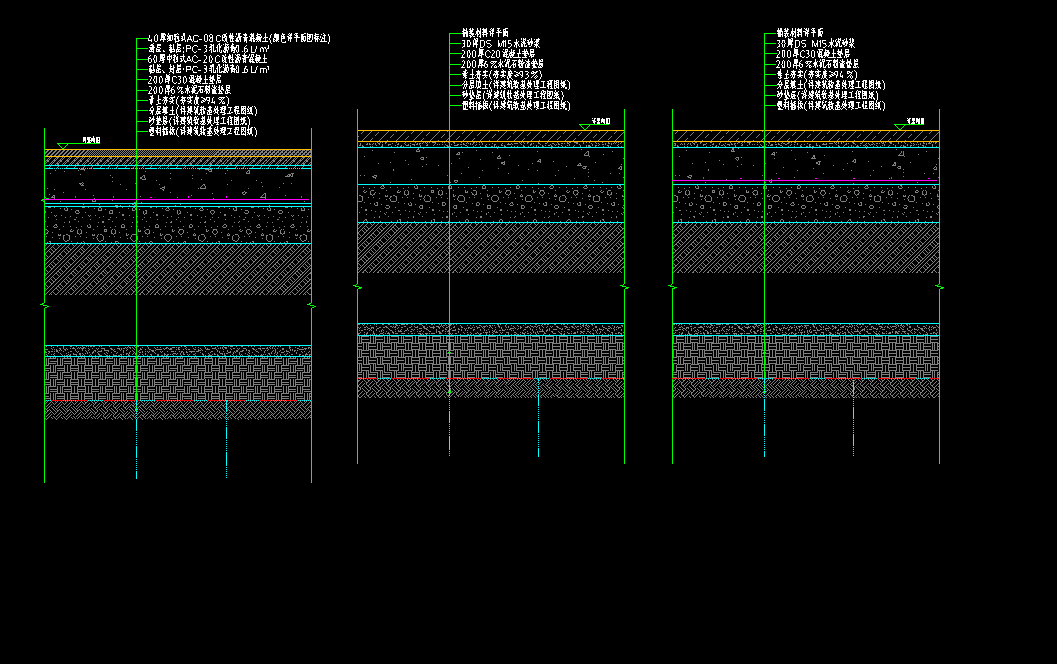The width and height of the screenshot is (1057, 664).
Task: Select the 铺装材料详平面 label in the middle section
Action: [x=487, y=34]
